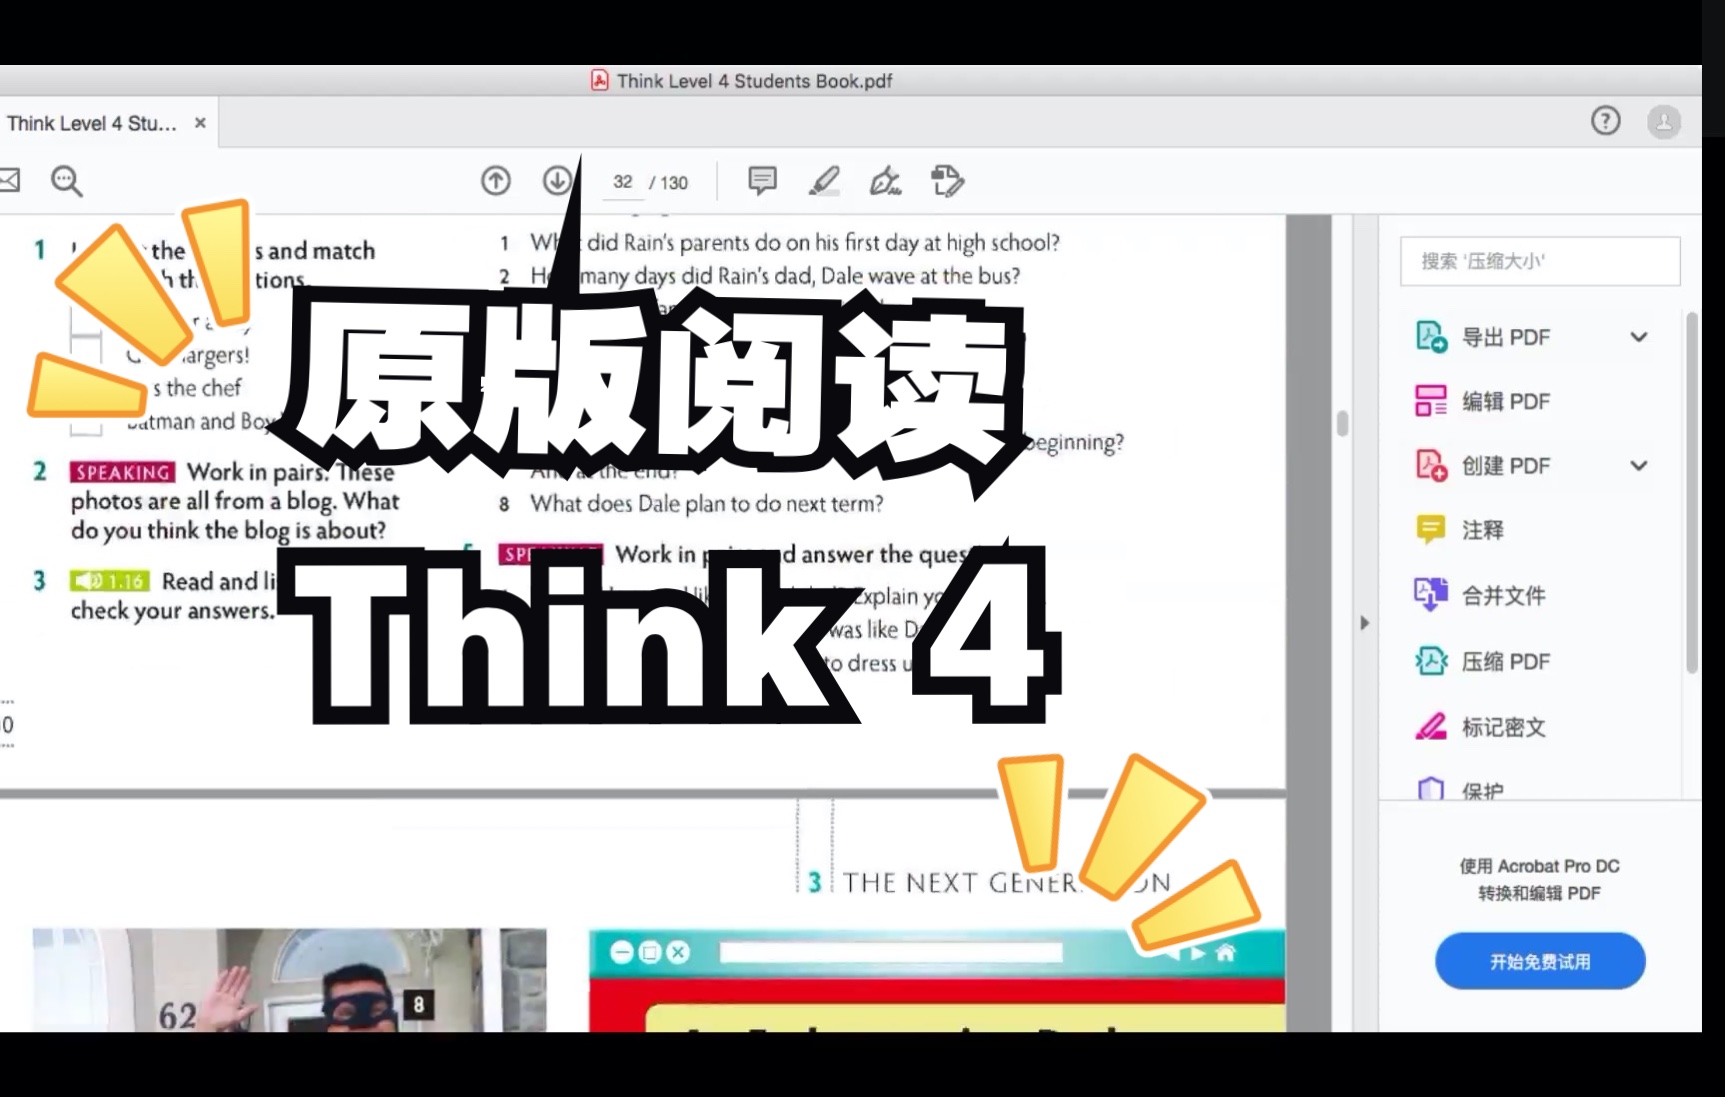The width and height of the screenshot is (1725, 1097).
Task: Click the 开始免费试用 button
Action: [1540, 961]
